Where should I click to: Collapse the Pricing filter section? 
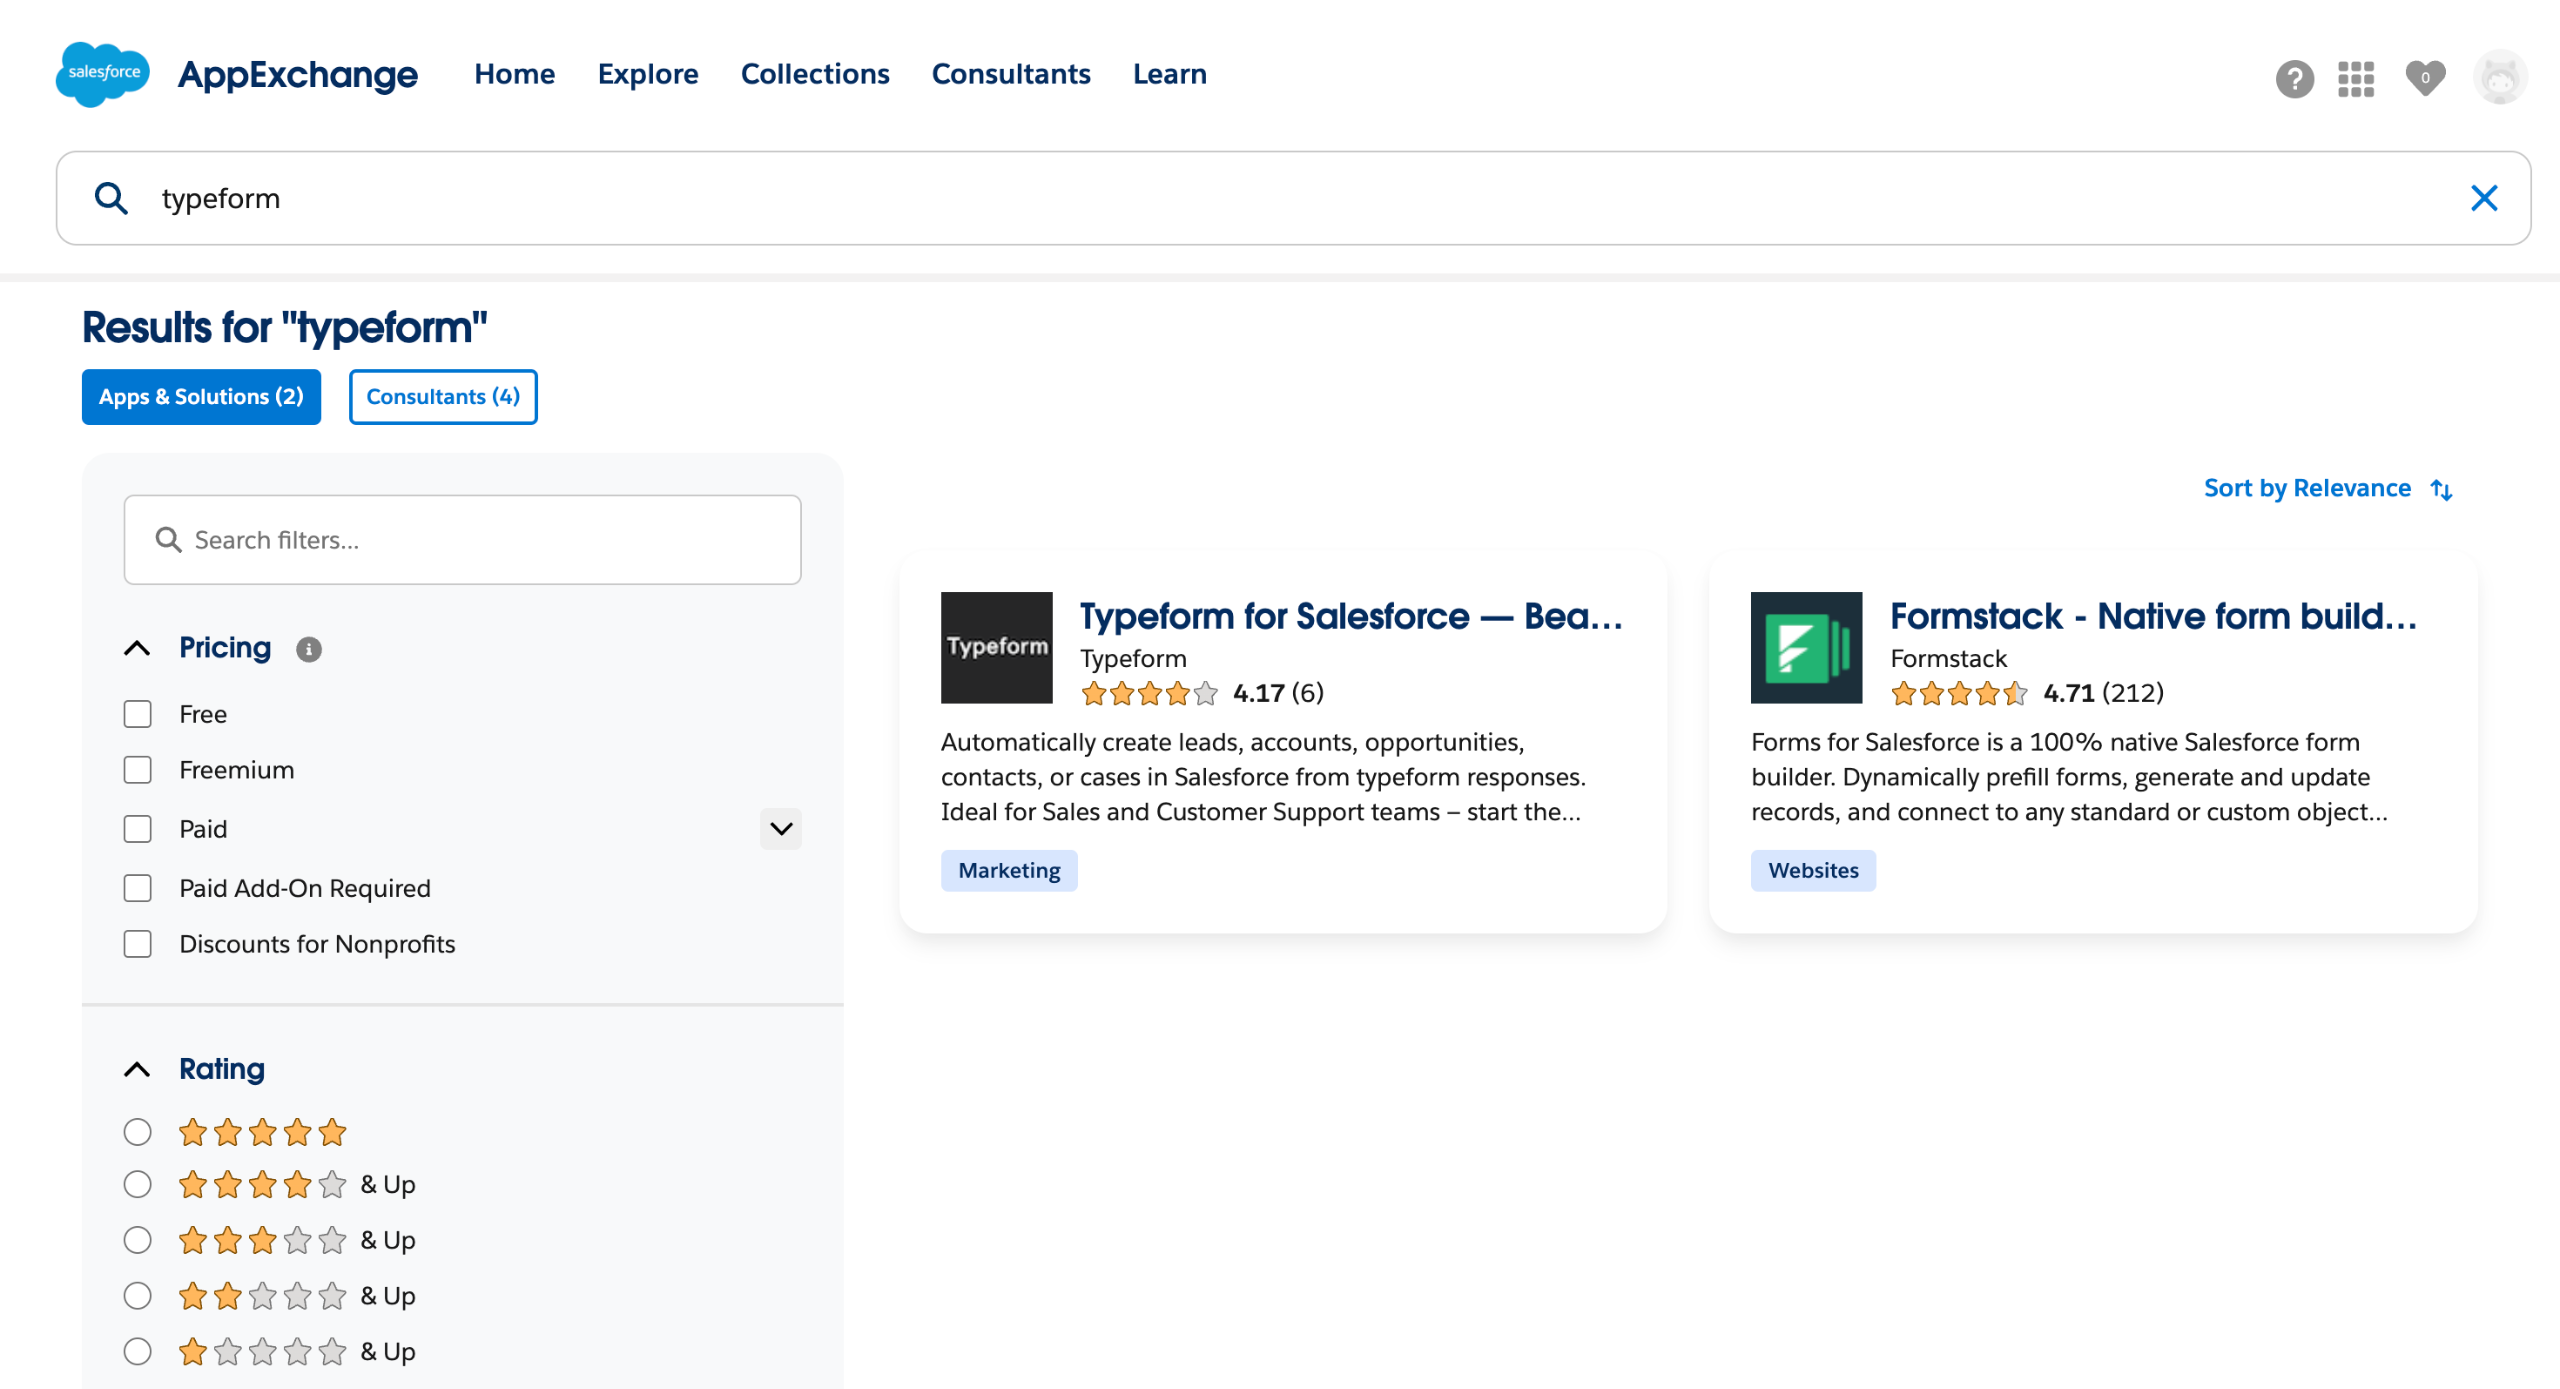click(x=137, y=648)
